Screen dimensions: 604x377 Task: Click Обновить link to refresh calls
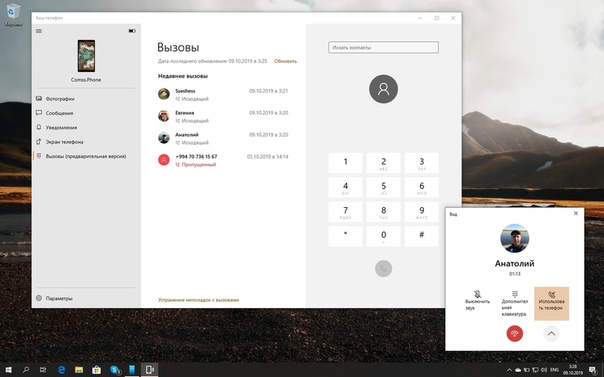[285, 61]
